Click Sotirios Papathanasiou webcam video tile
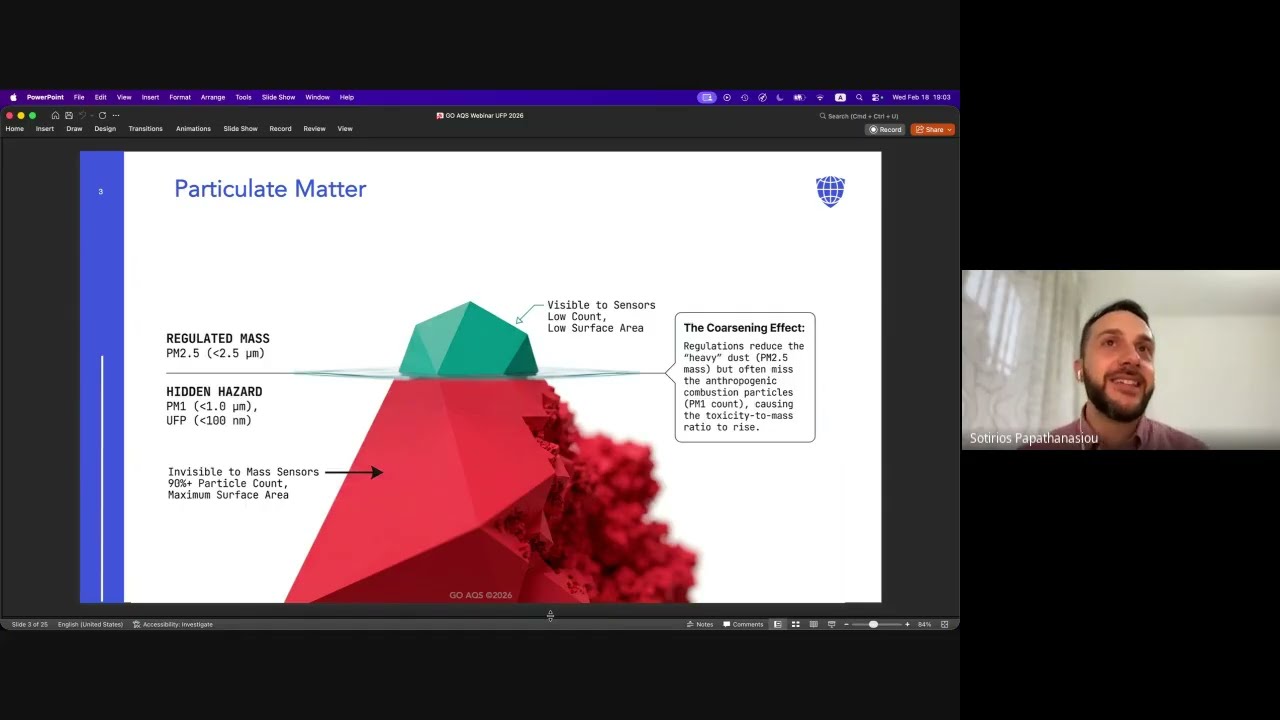 coord(1121,360)
